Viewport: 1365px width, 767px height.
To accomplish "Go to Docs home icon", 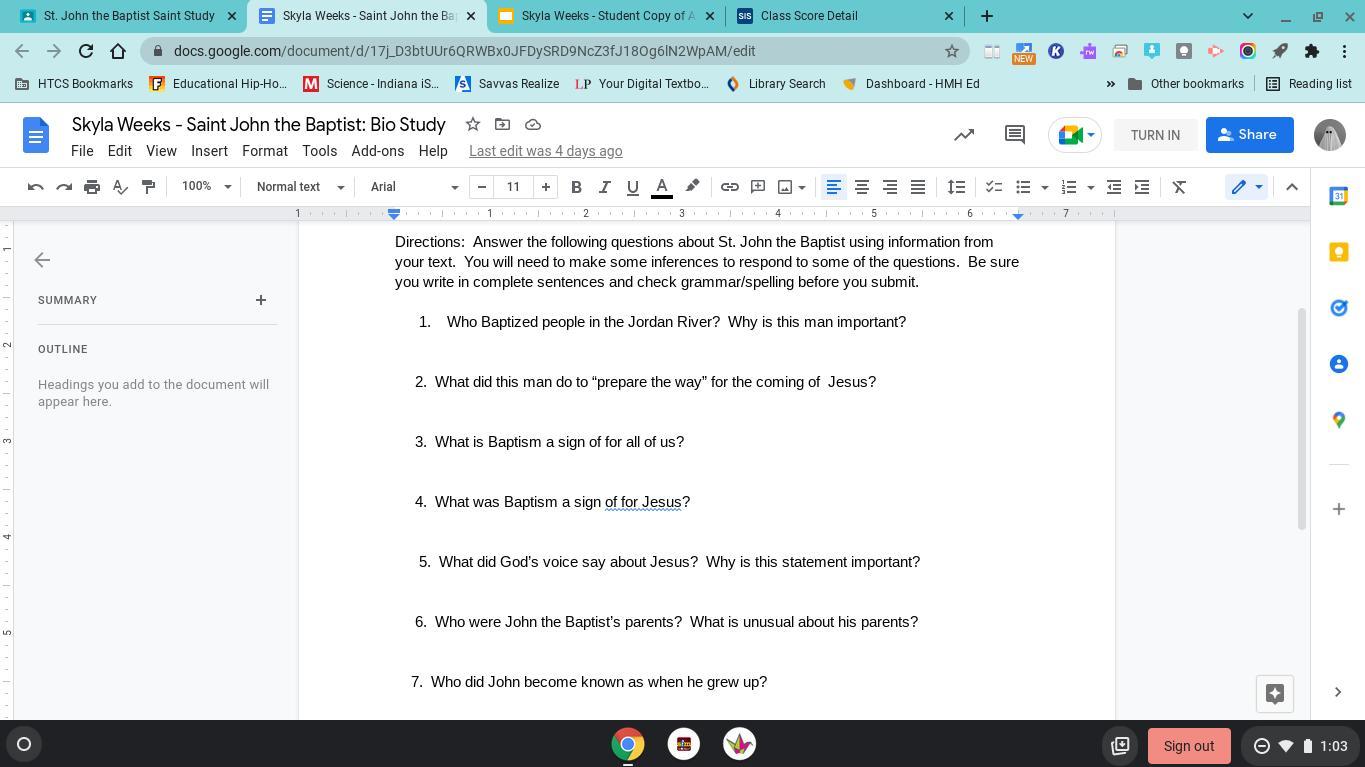I will coord(36,135).
